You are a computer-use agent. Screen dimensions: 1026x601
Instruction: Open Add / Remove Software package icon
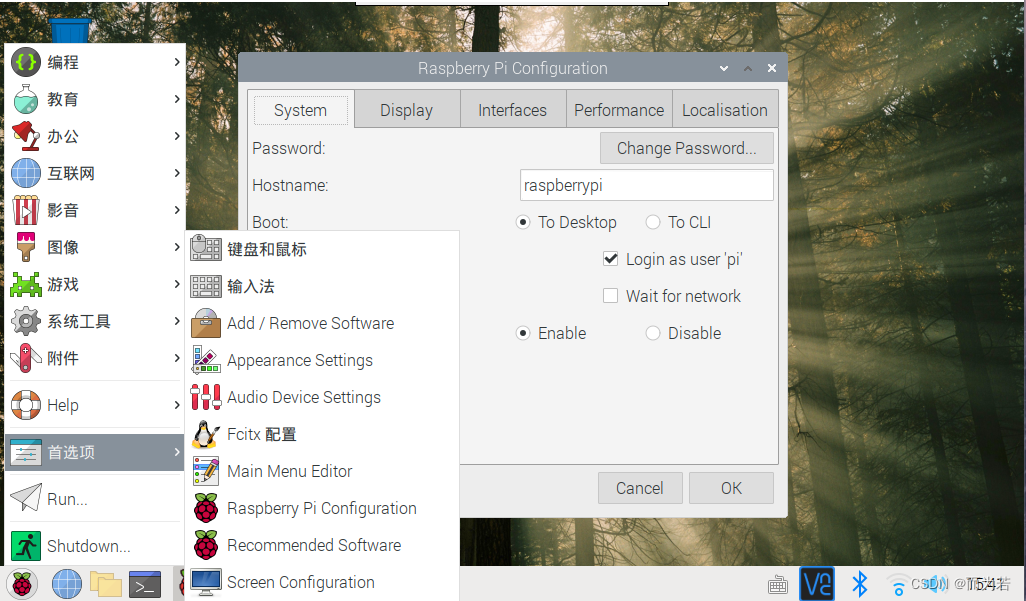point(206,323)
